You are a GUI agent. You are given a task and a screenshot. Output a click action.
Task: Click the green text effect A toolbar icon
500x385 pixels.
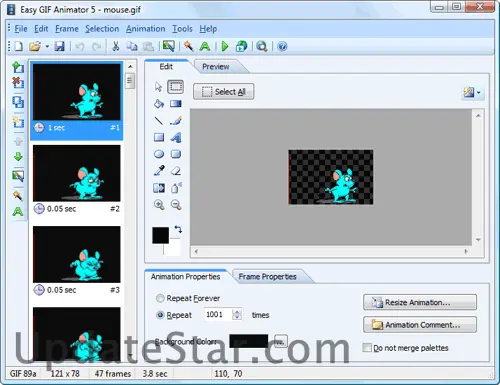pos(205,46)
